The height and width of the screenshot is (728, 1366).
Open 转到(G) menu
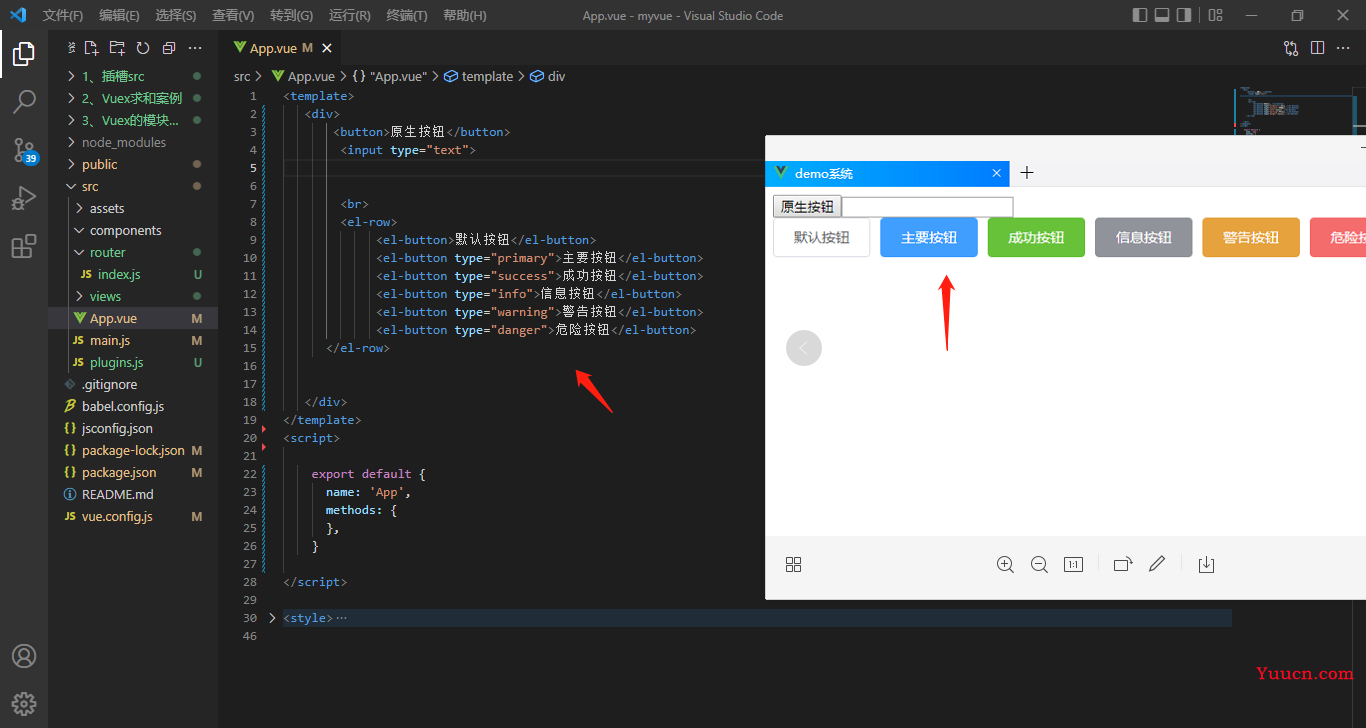tap(291, 15)
